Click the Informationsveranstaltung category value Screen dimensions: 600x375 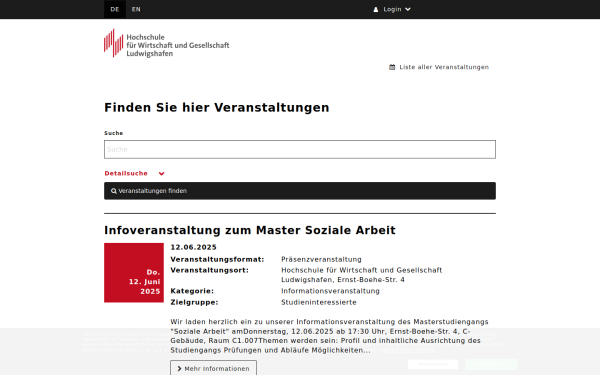[330, 291]
